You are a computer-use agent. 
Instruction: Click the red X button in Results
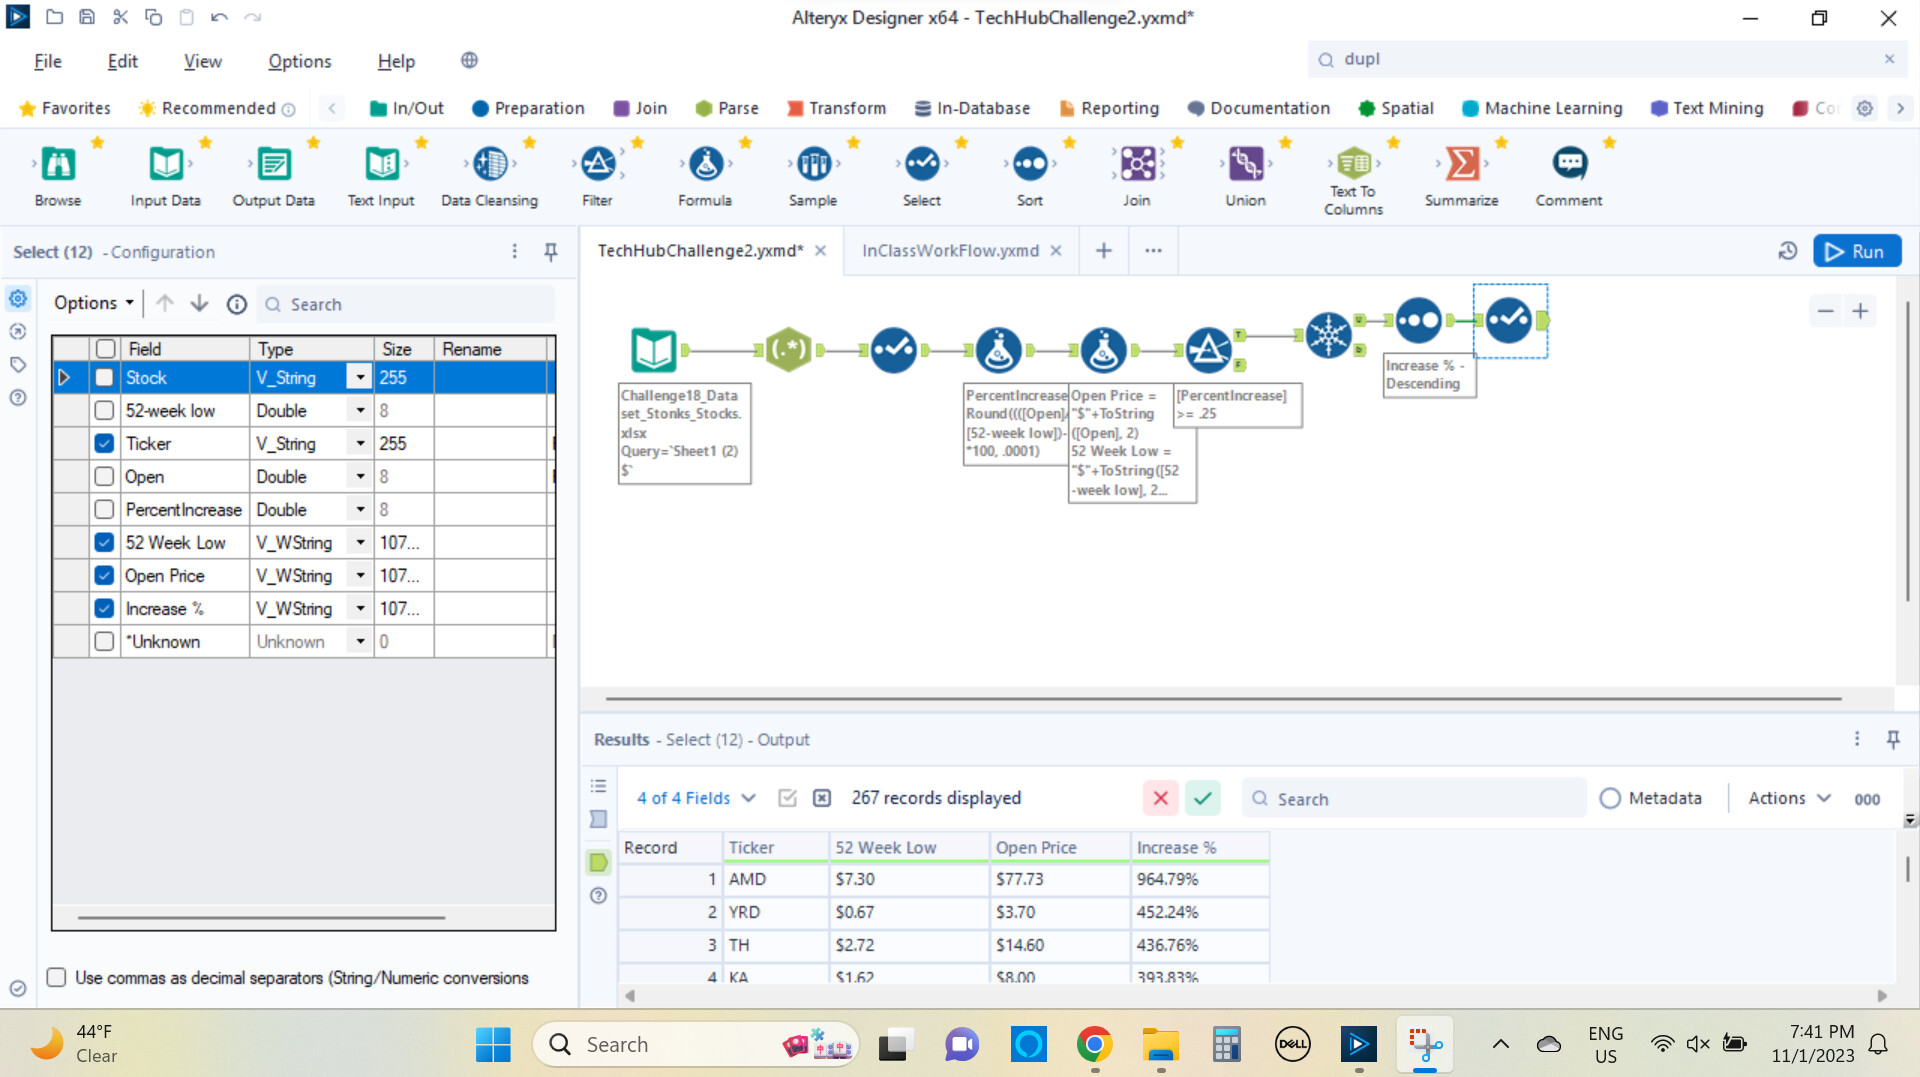[x=1161, y=798]
